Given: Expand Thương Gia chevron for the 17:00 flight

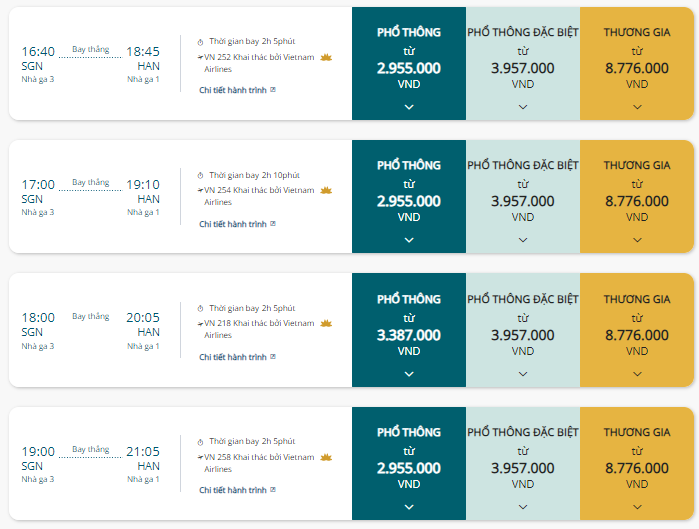Looking at the screenshot, I should (637, 240).
